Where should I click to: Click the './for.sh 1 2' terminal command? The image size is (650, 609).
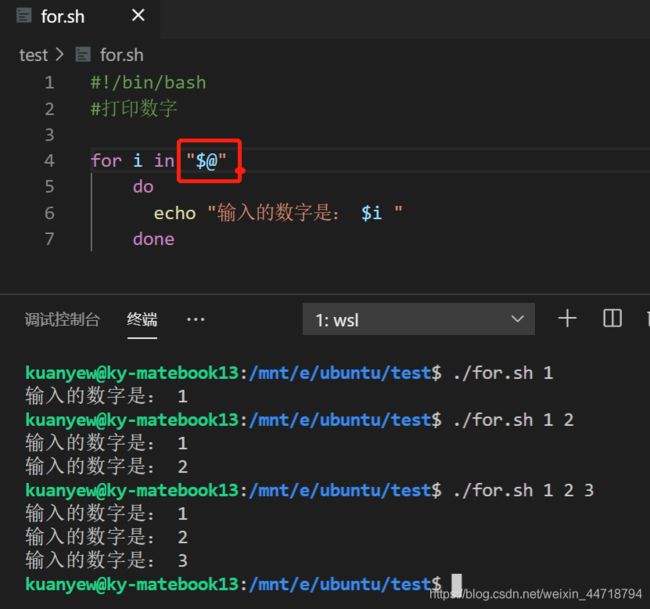click(513, 420)
